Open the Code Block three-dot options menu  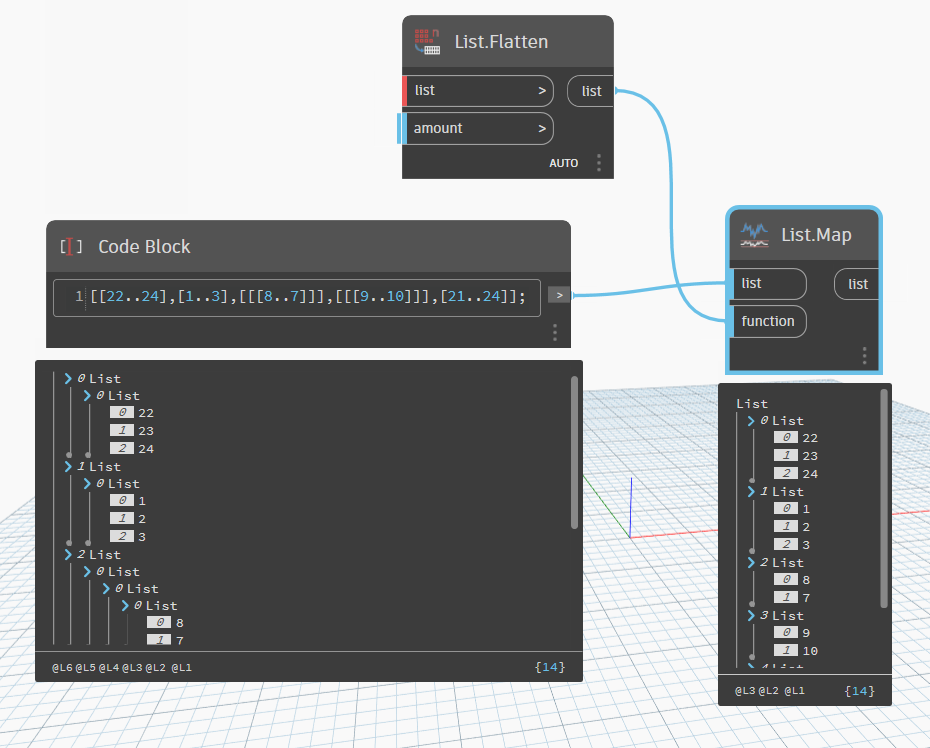point(555,333)
